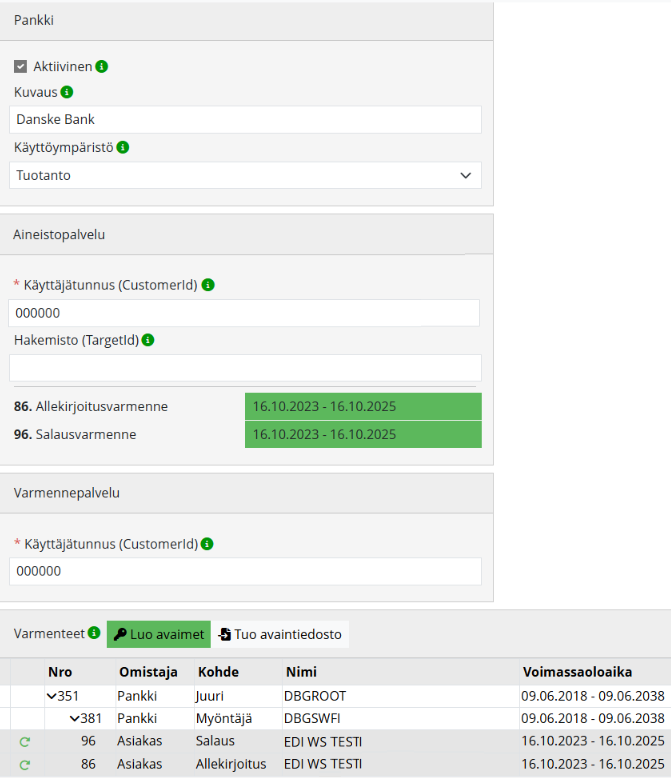Click info icon next to Varmenteet
The width and height of the screenshot is (671, 778).
click(94, 633)
